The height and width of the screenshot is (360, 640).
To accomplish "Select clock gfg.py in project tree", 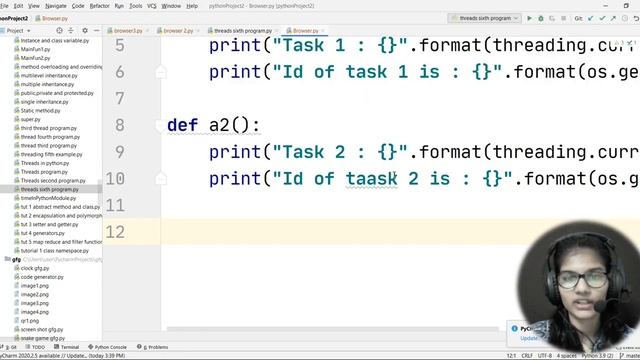I will [35, 268].
